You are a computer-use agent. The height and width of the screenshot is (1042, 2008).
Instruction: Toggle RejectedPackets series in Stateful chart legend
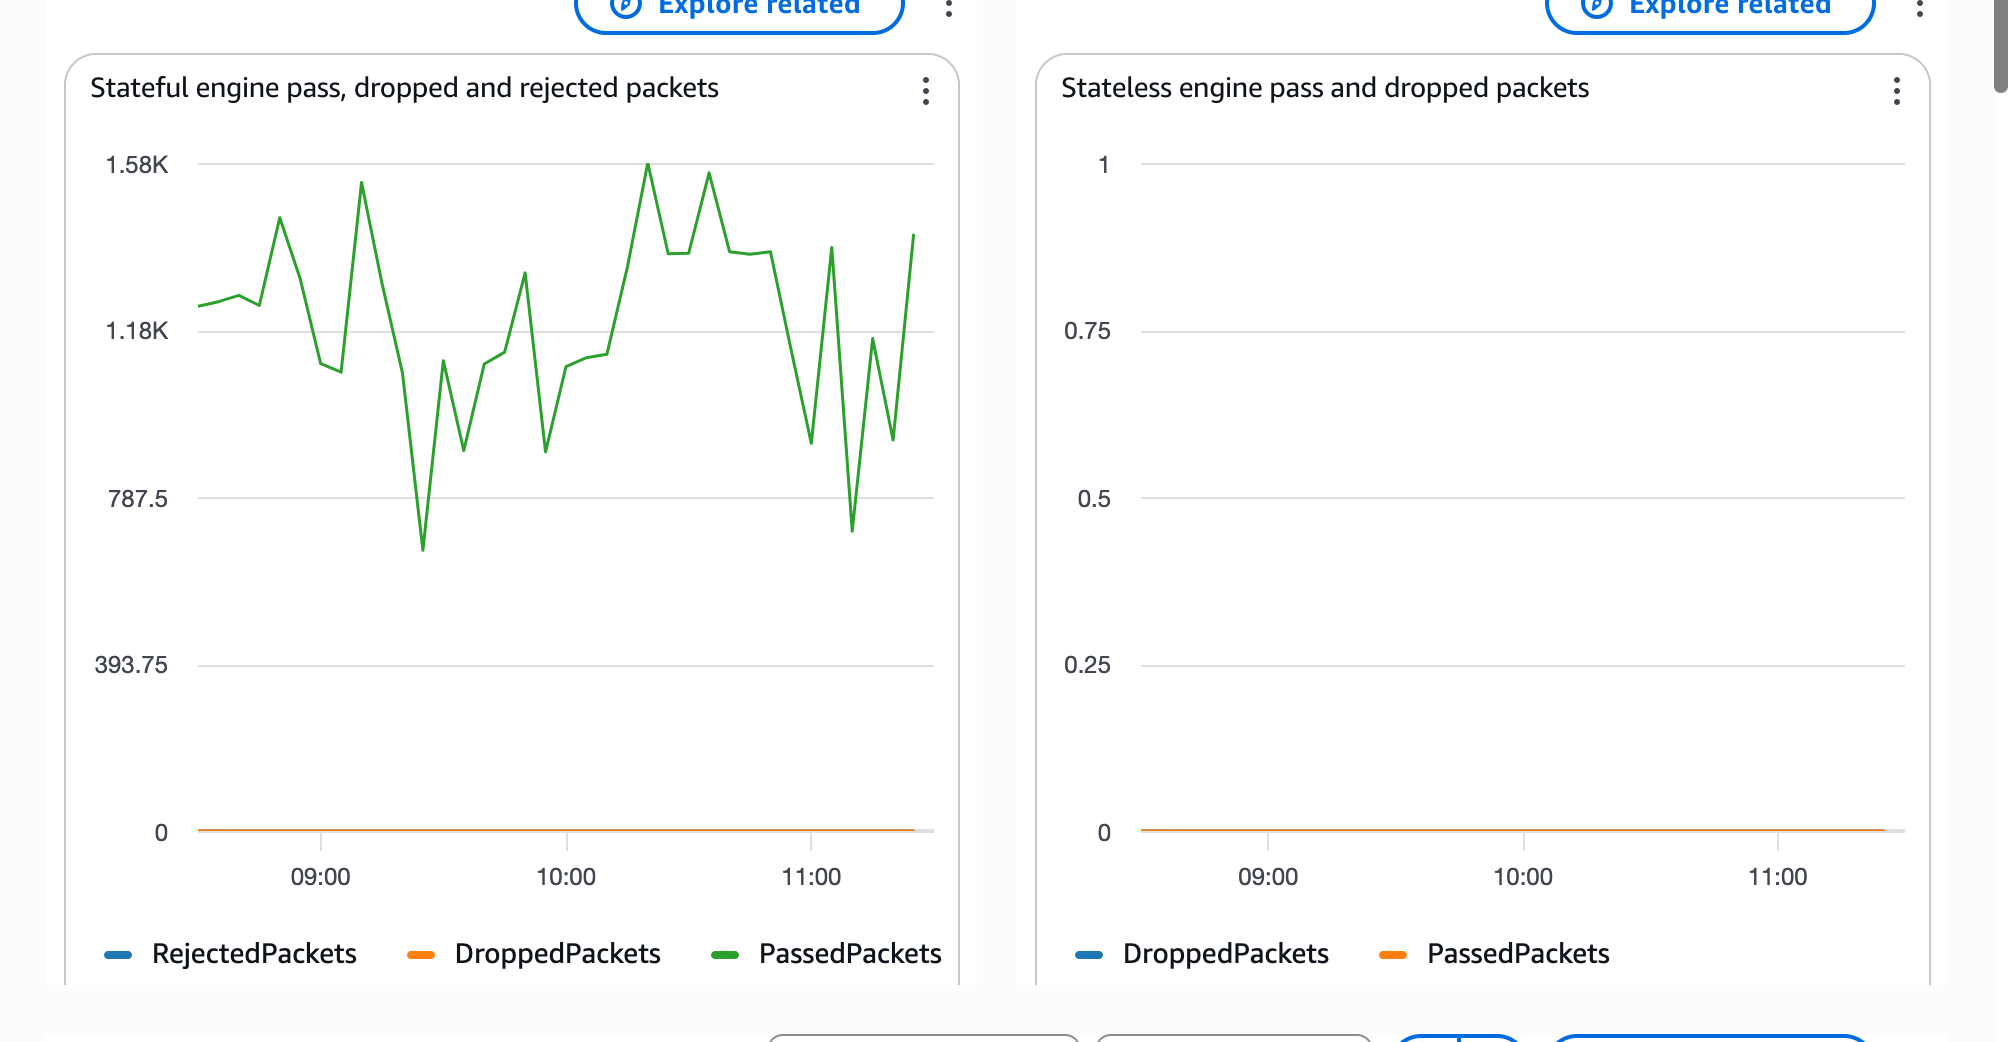tap(254, 954)
